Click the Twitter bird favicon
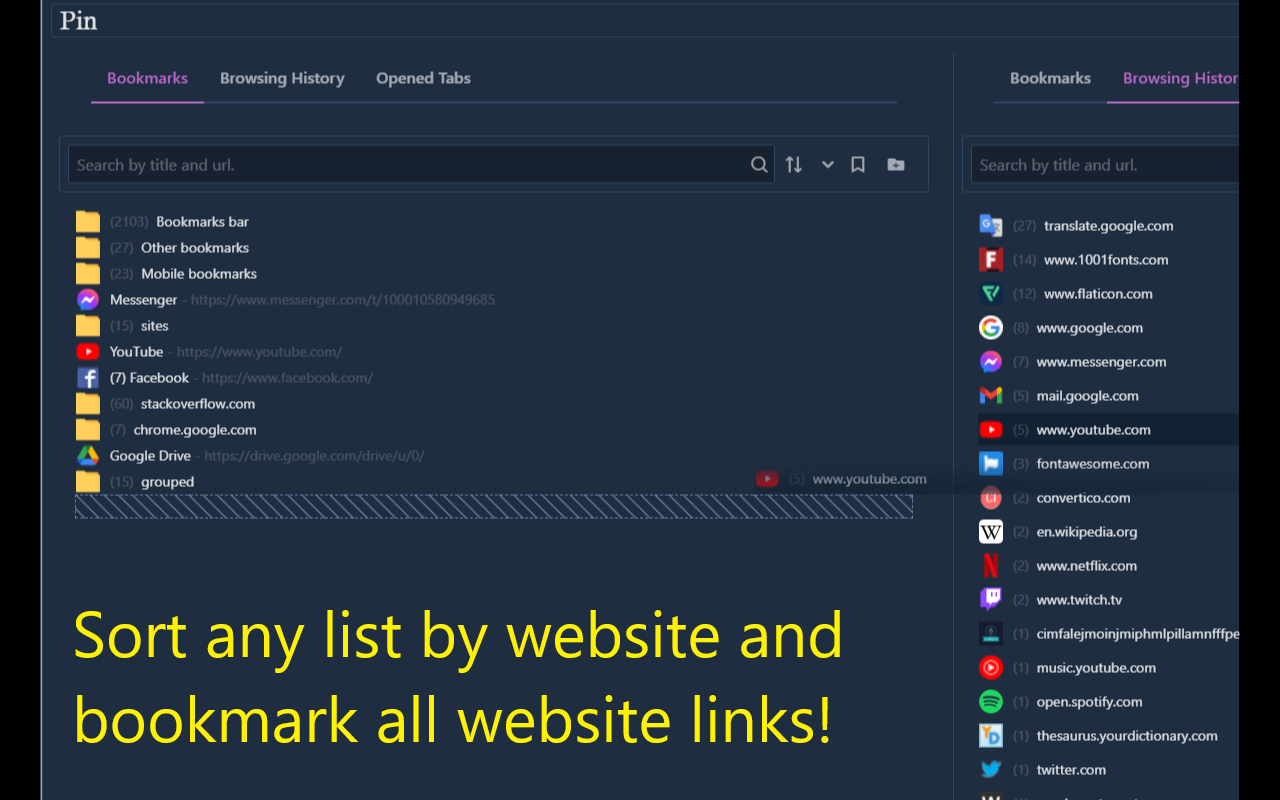 tap(991, 770)
